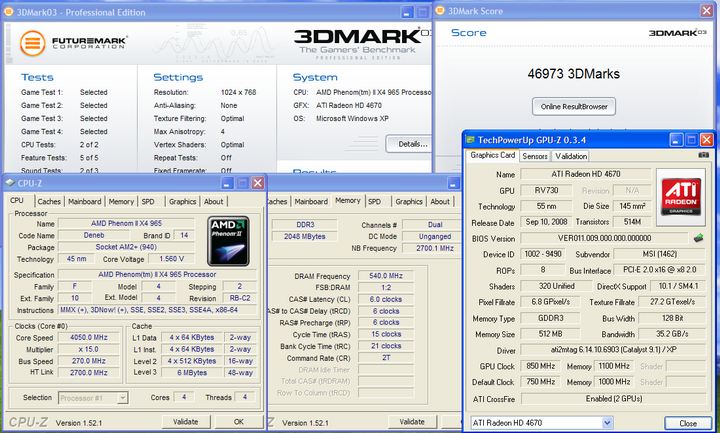Click the 3DMark03 title bar icon

[9, 12]
